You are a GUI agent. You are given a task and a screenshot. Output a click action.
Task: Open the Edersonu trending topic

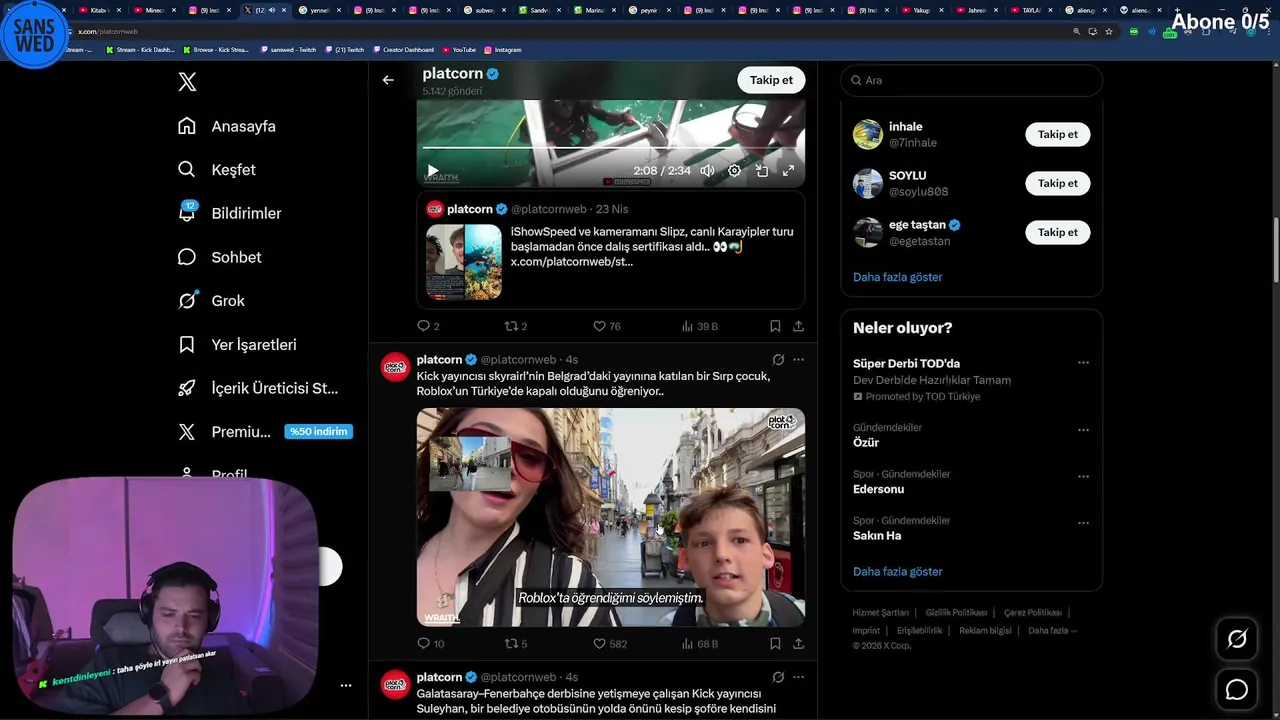click(x=878, y=489)
